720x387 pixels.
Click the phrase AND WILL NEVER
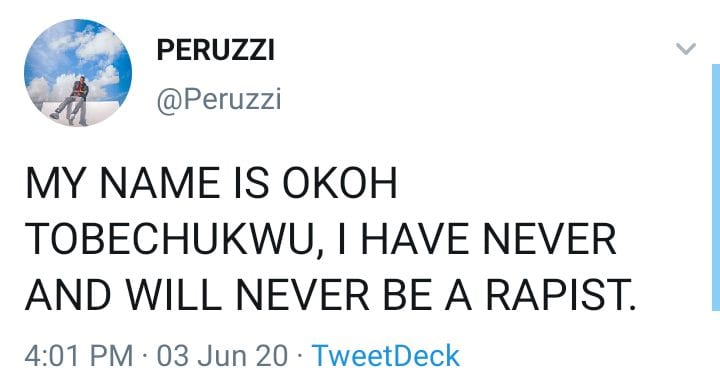[197, 294]
